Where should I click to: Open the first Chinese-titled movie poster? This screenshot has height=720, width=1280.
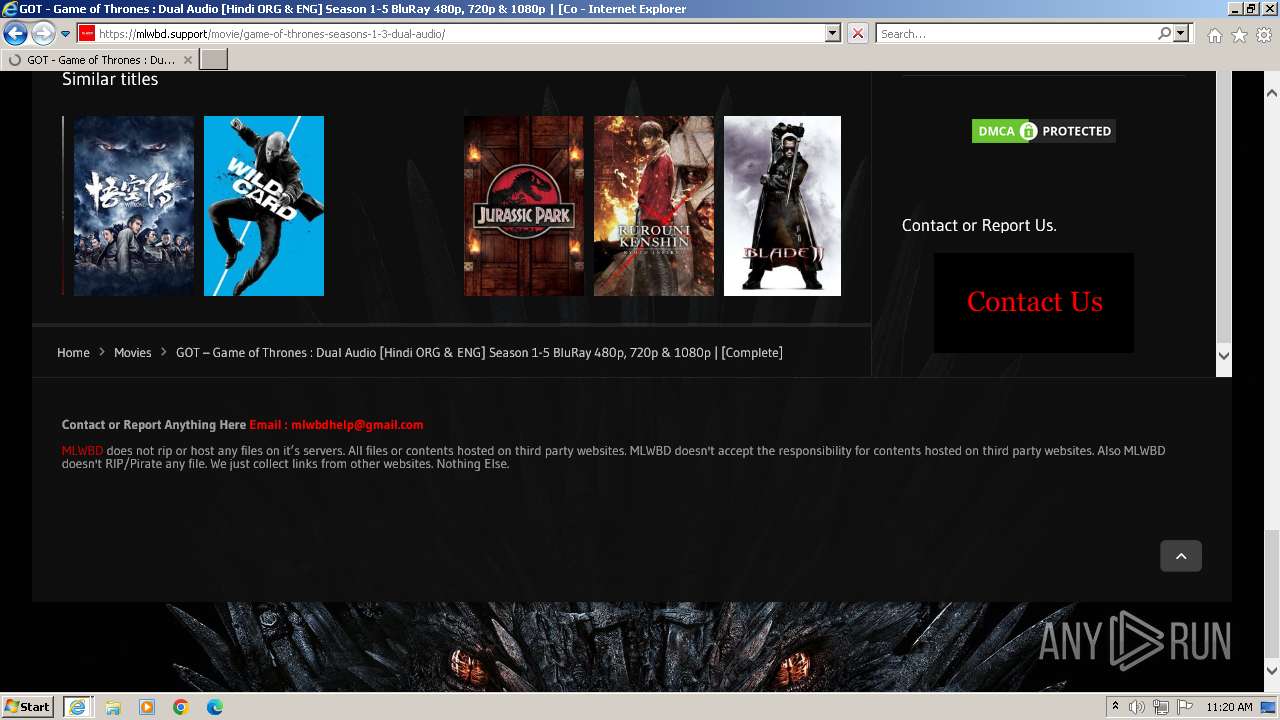pyautogui.click(x=134, y=206)
